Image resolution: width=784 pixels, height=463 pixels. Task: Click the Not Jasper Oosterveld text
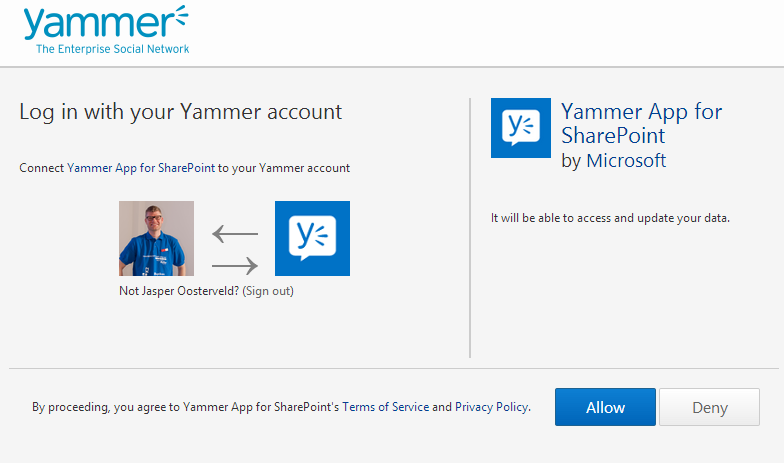(179, 291)
